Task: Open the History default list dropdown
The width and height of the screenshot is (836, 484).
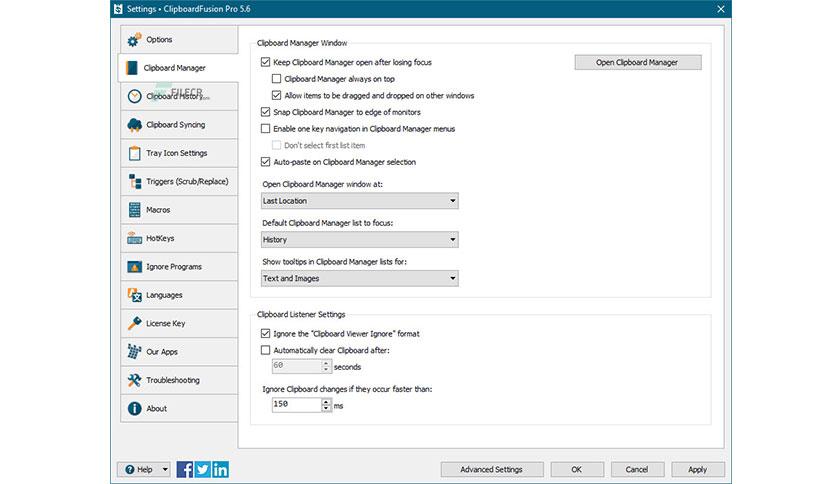Action: [360, 240]
